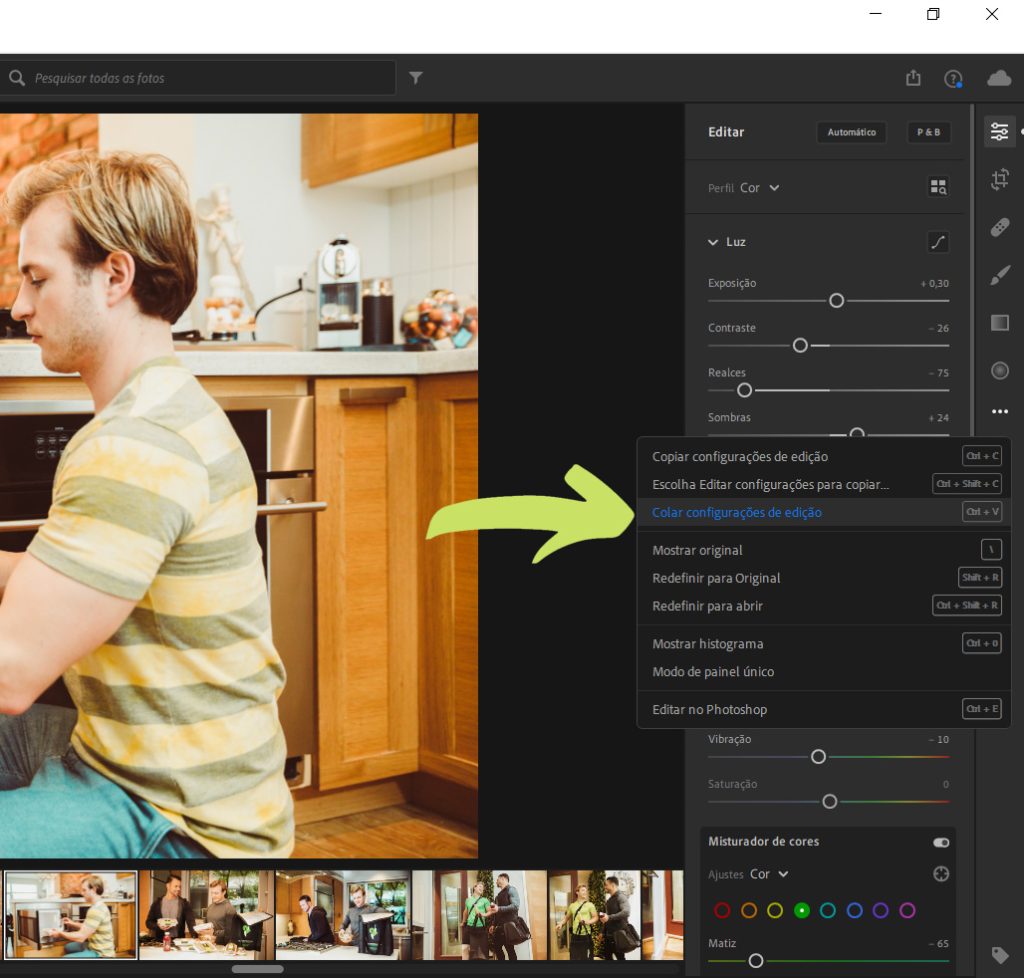Toggle the Misturador de cores switch
Viewport: 1024px width, 978px height.
tap(940, 842)
